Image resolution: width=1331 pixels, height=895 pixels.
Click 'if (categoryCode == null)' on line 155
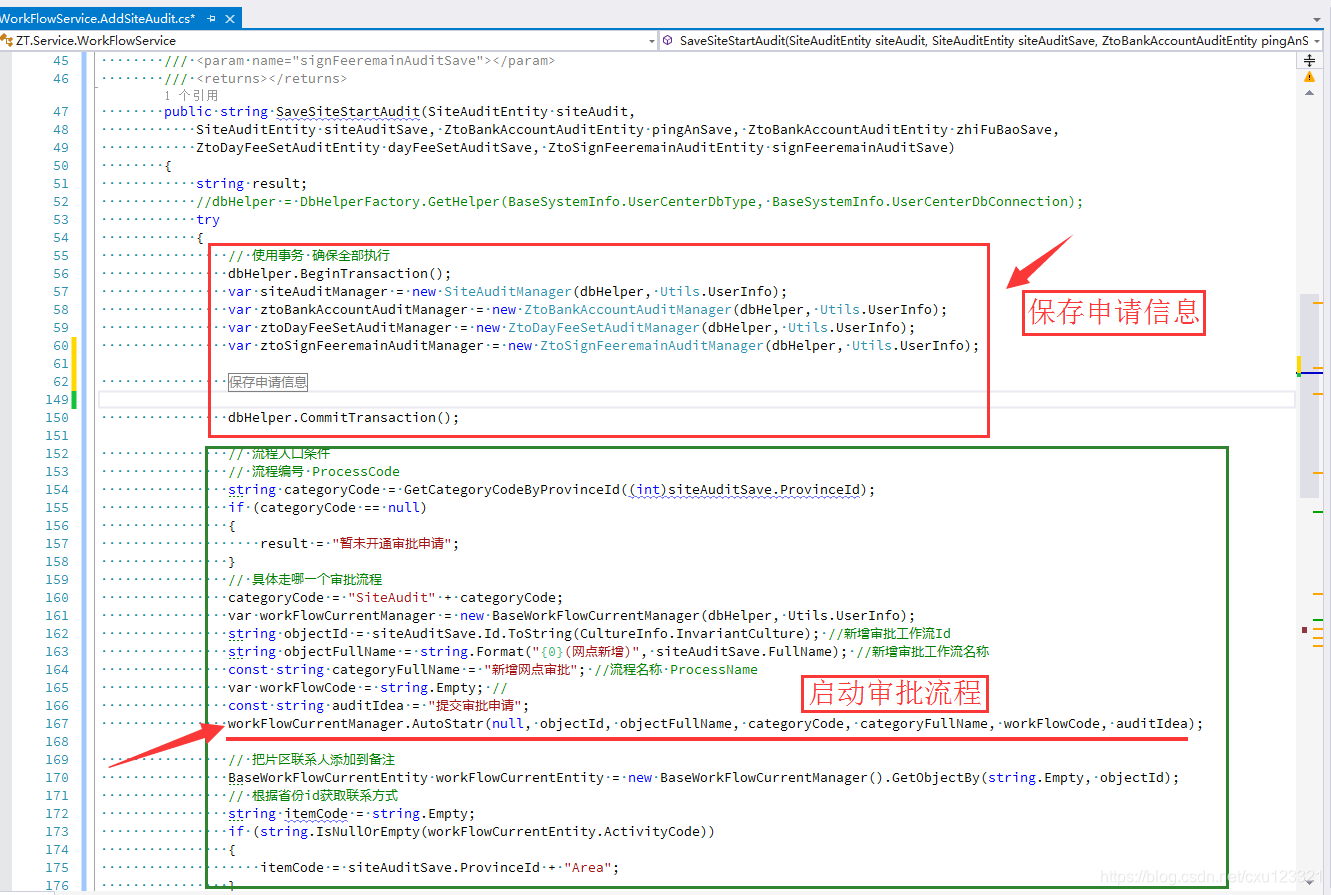(327, 507)
